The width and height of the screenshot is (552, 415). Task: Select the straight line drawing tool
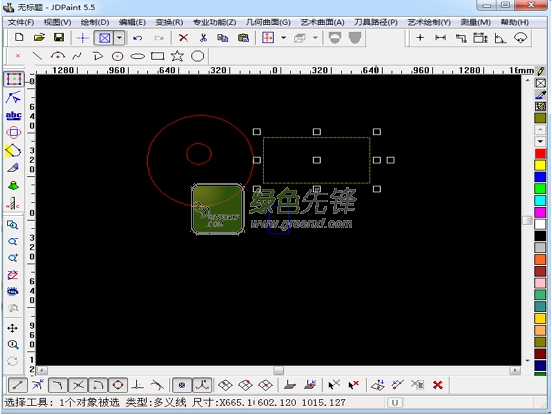tap(37, 56)
